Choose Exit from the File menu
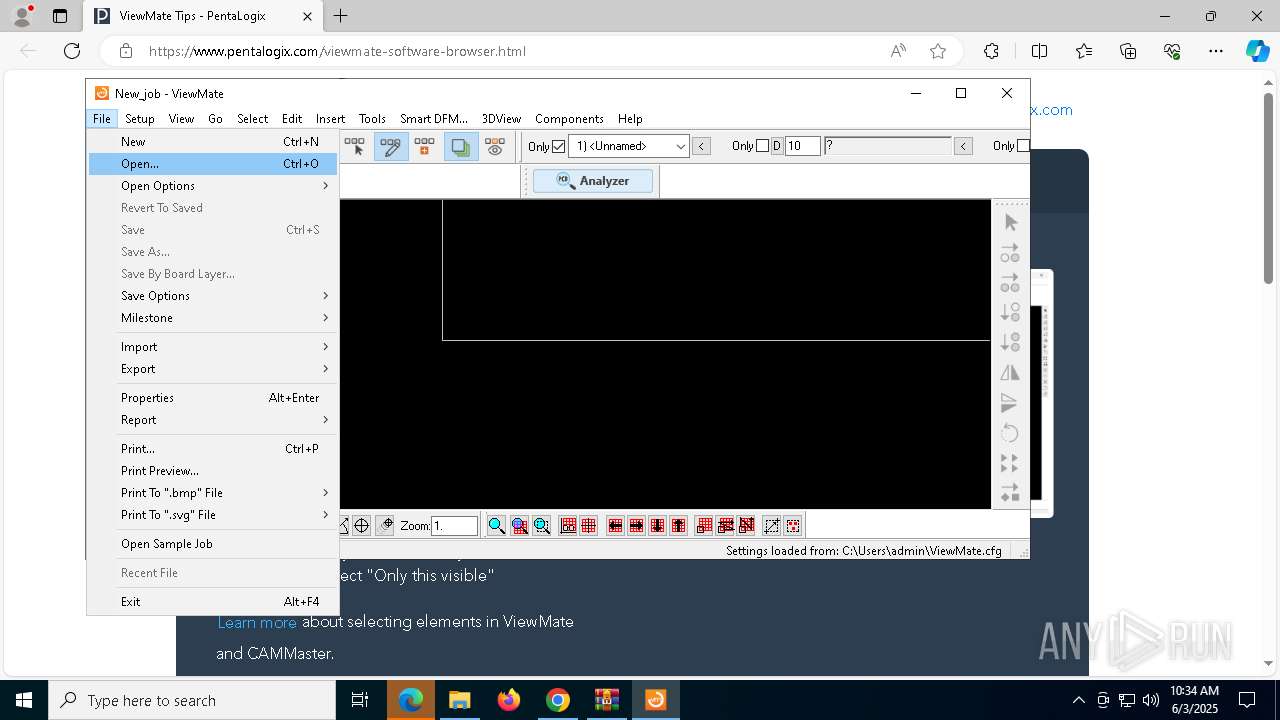1280x720 pixels. click(x=213, y=602)
